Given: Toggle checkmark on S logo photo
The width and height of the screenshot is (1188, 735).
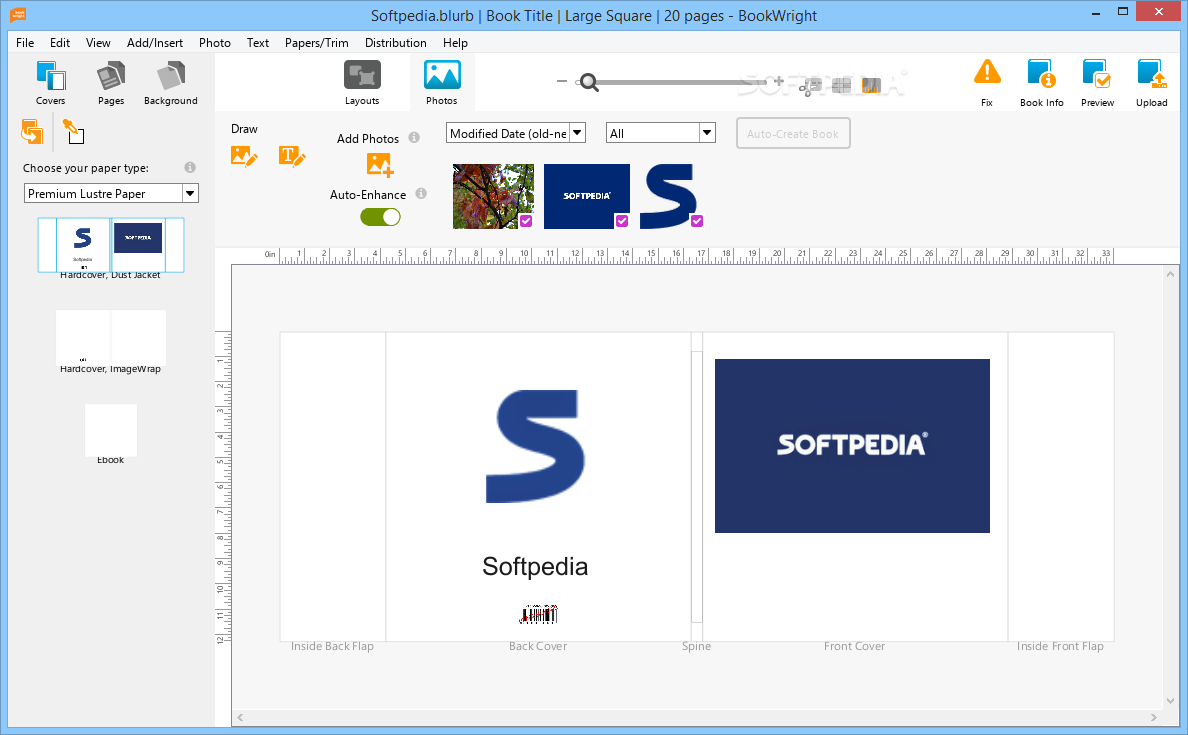Looking at the screenshot, I should point(697,221).
